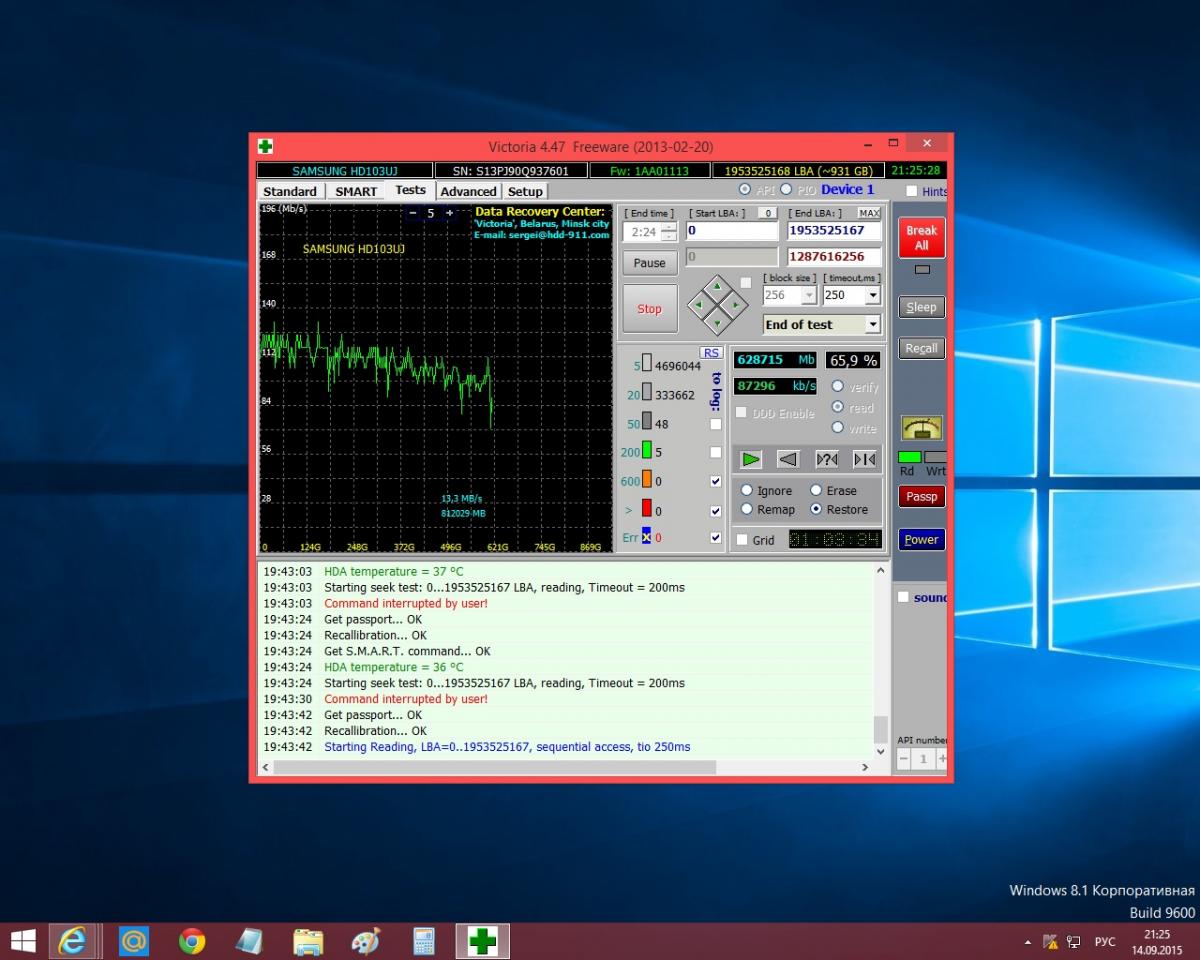
Task: Click the Stop button
Action: point(650,309)
